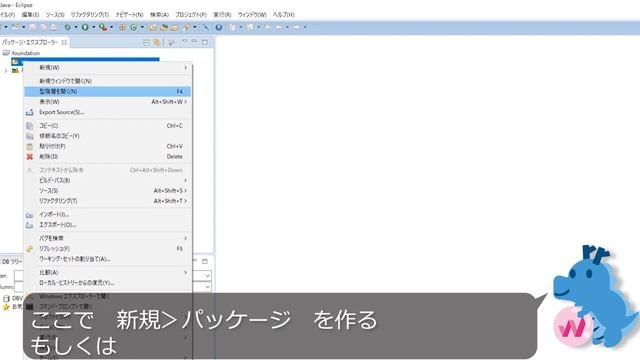The height and width of the screenshot is (360, 640).
Task: Switch to the DB ツリー tab
Action: click(12, 262)
